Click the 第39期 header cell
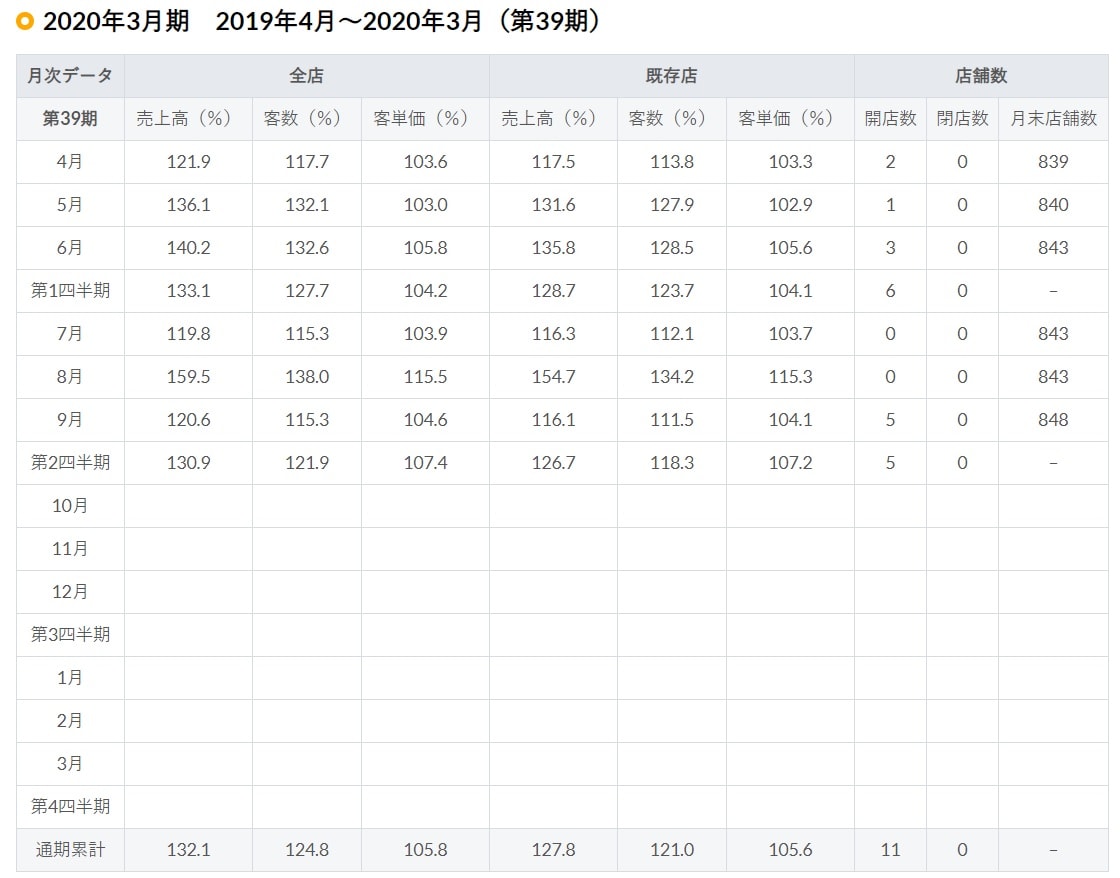The height and width of the screenshot is (878, 1120). coord(70,119)
